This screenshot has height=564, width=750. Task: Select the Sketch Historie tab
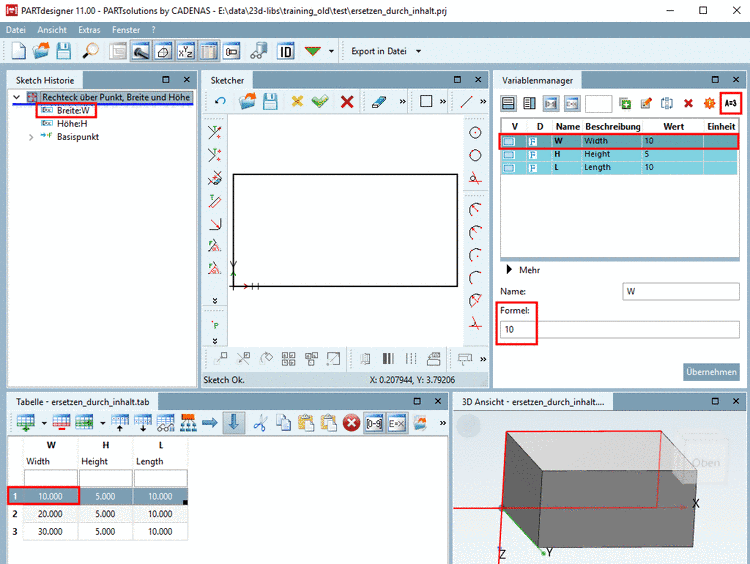coord(45,80)
